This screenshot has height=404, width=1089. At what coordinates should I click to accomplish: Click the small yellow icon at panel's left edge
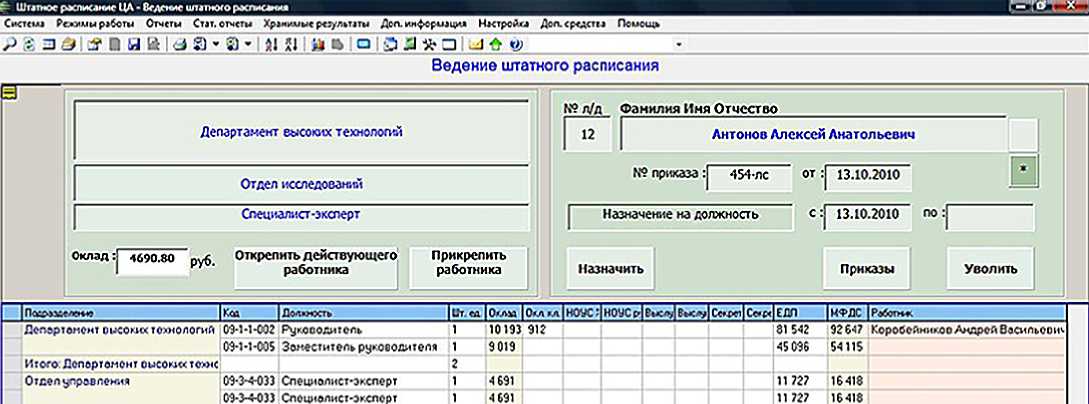(10, 93)
